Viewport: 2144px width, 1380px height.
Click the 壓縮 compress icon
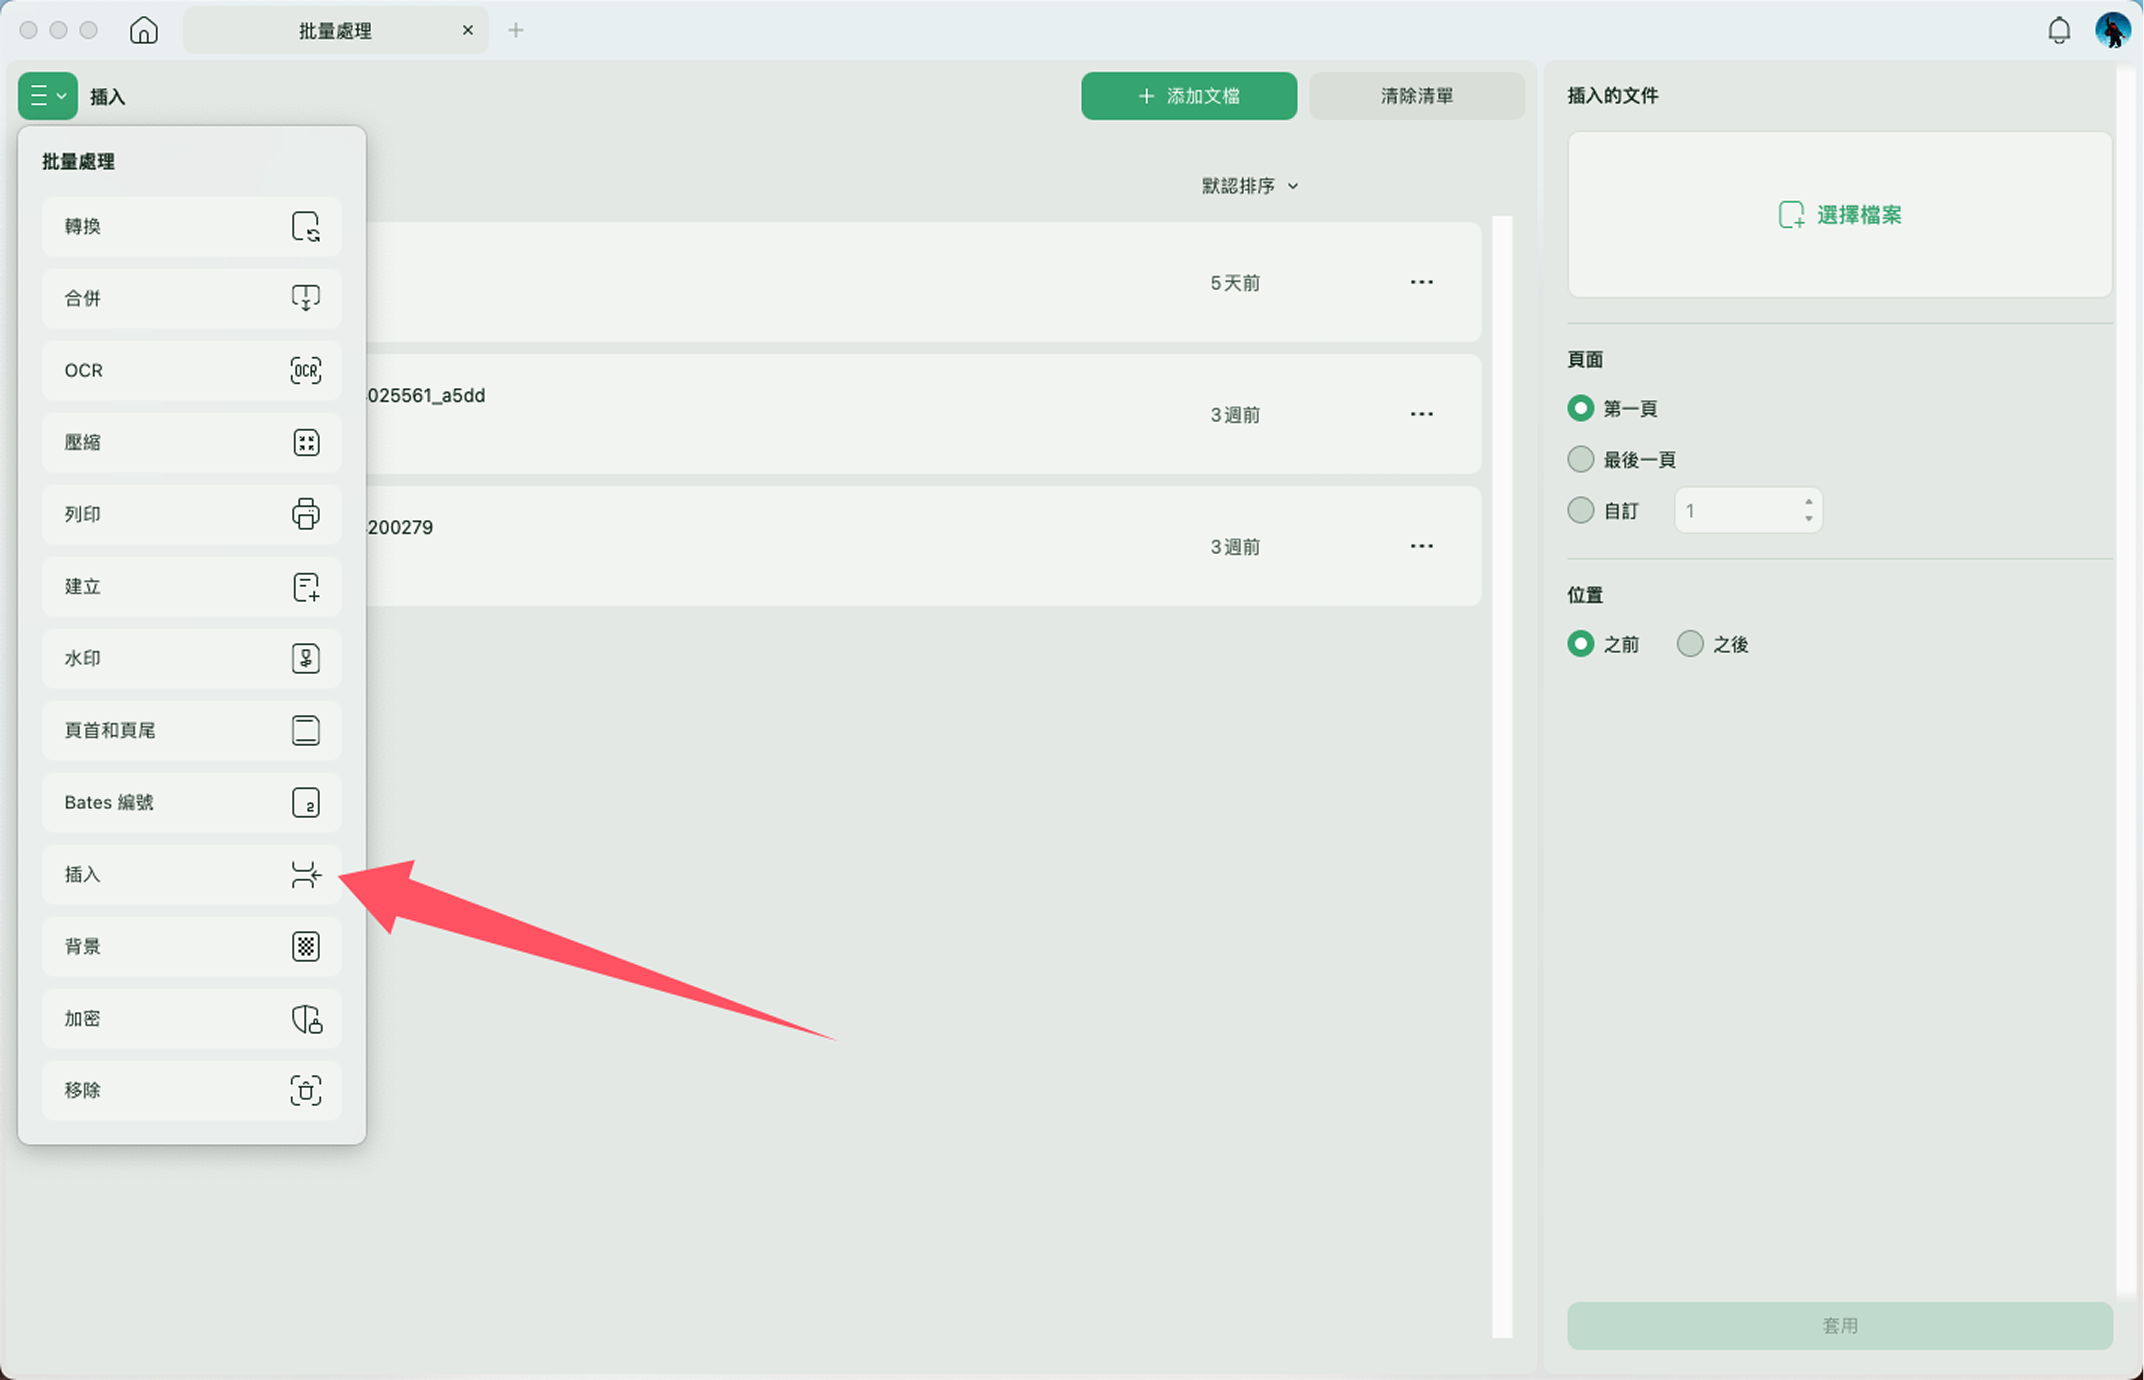click(306, 442)
